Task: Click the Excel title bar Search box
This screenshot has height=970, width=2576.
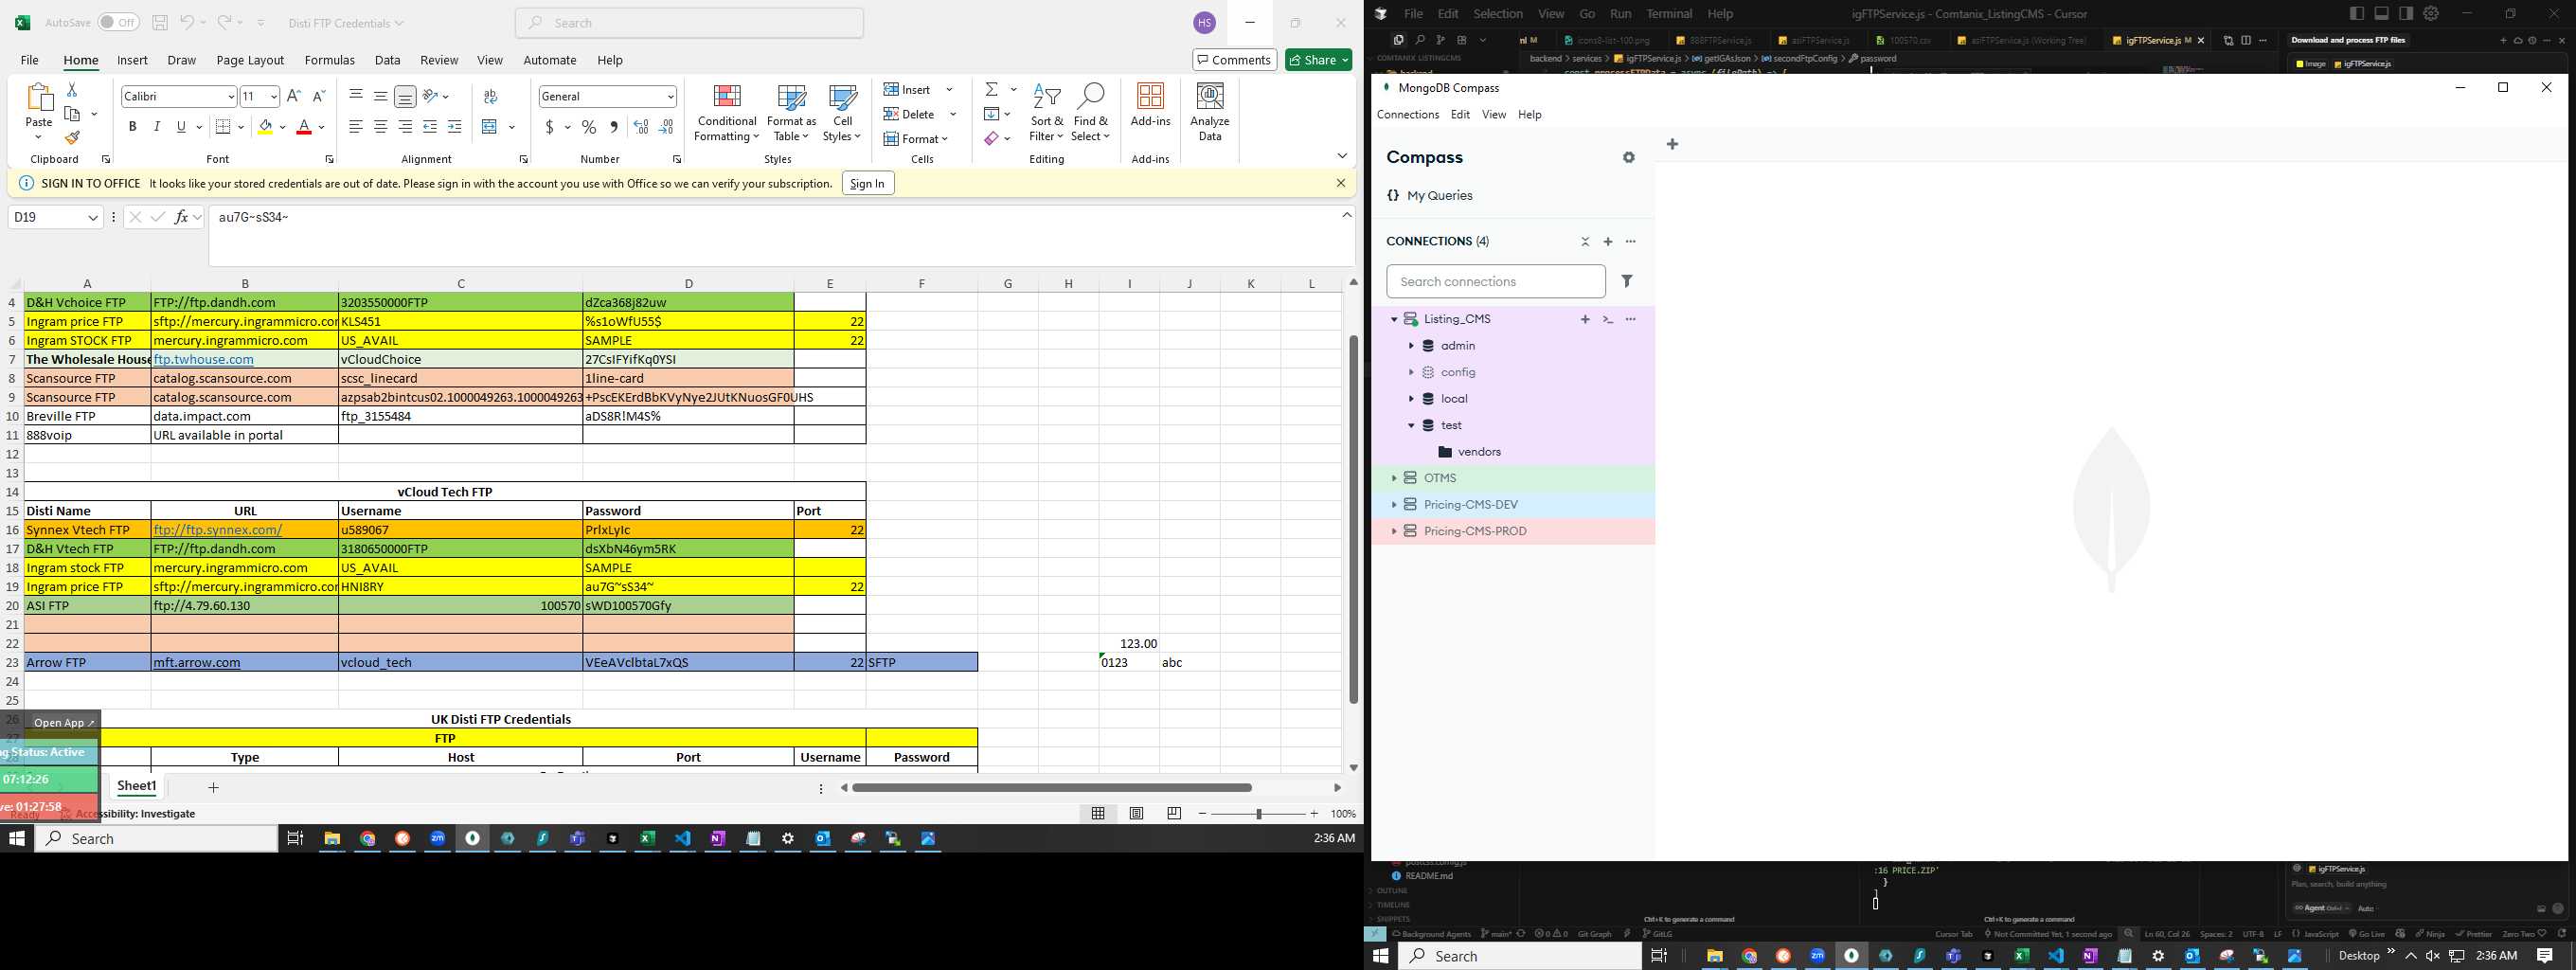Action: pyautogui.click(x=689, y=23)
